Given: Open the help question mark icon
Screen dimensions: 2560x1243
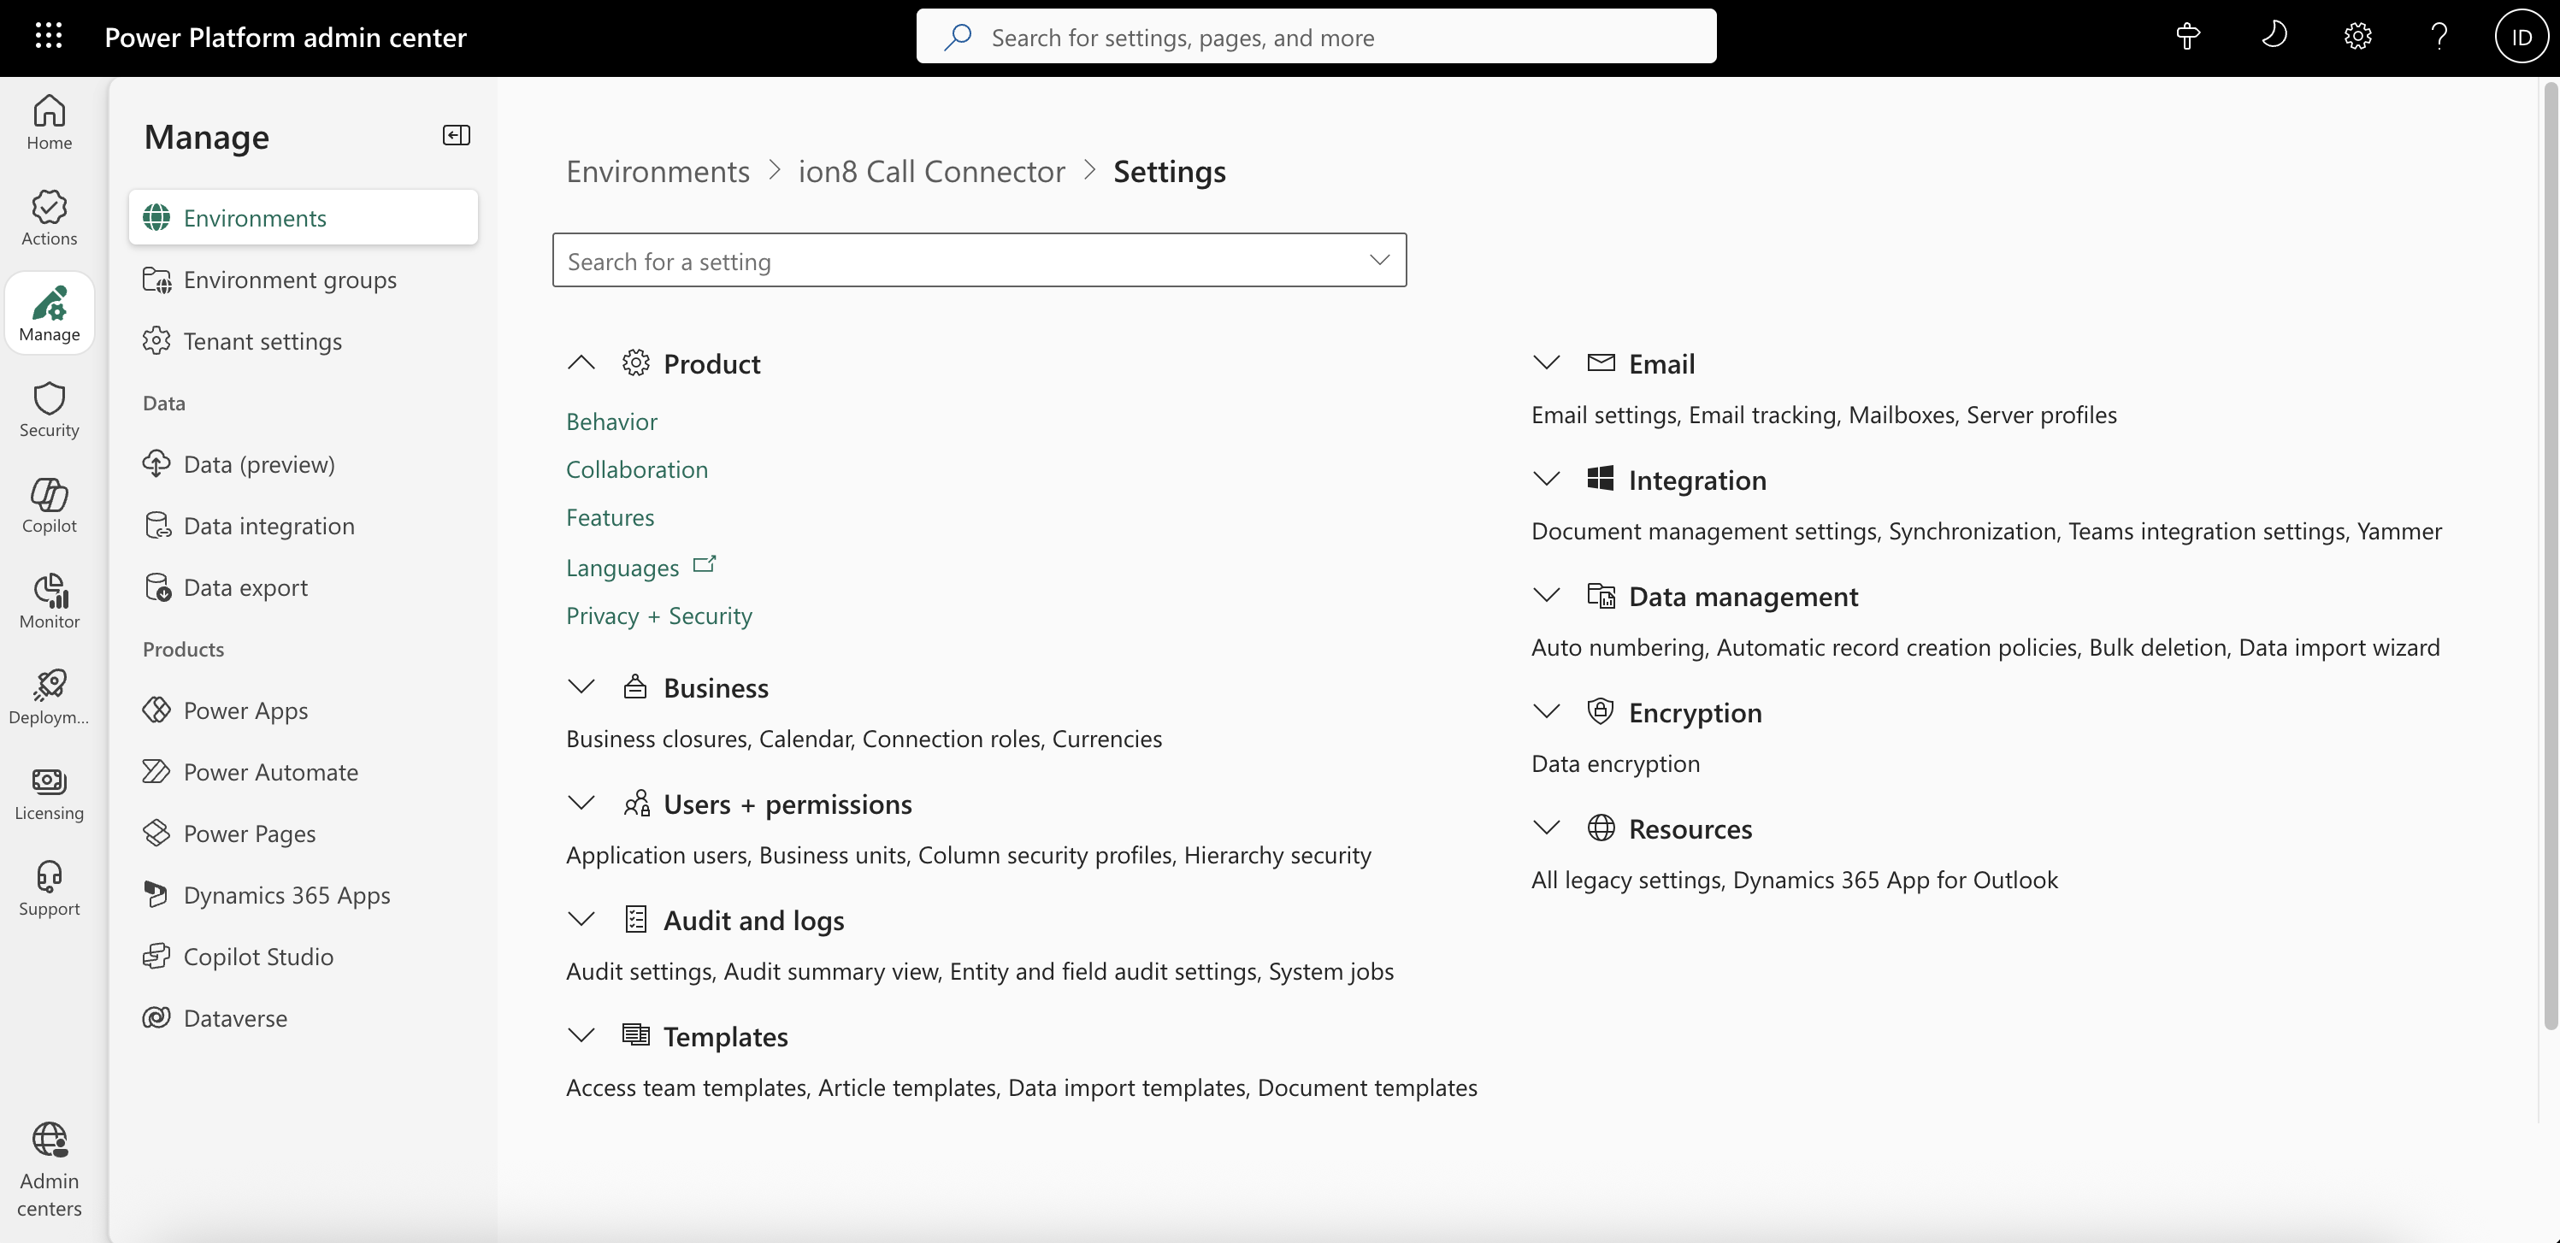Looking at the screenshot, I should pos(2439,37).
